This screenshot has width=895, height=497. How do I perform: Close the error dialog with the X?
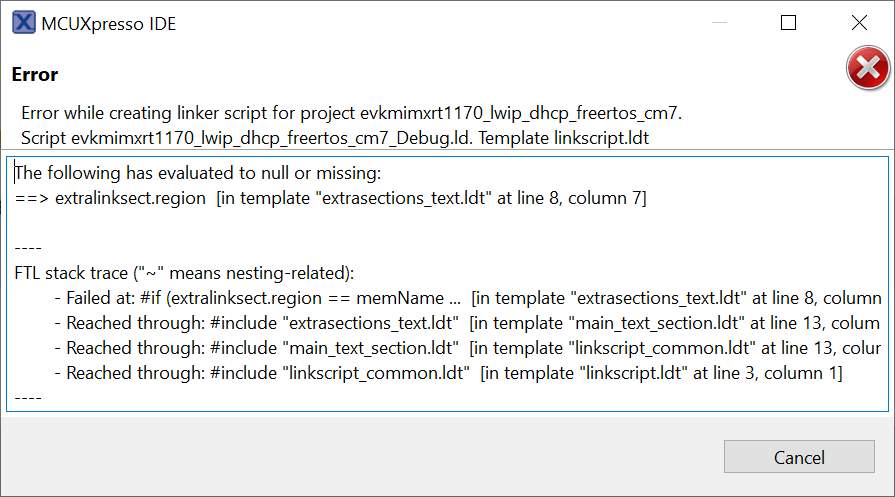click(x=858, y=23)
